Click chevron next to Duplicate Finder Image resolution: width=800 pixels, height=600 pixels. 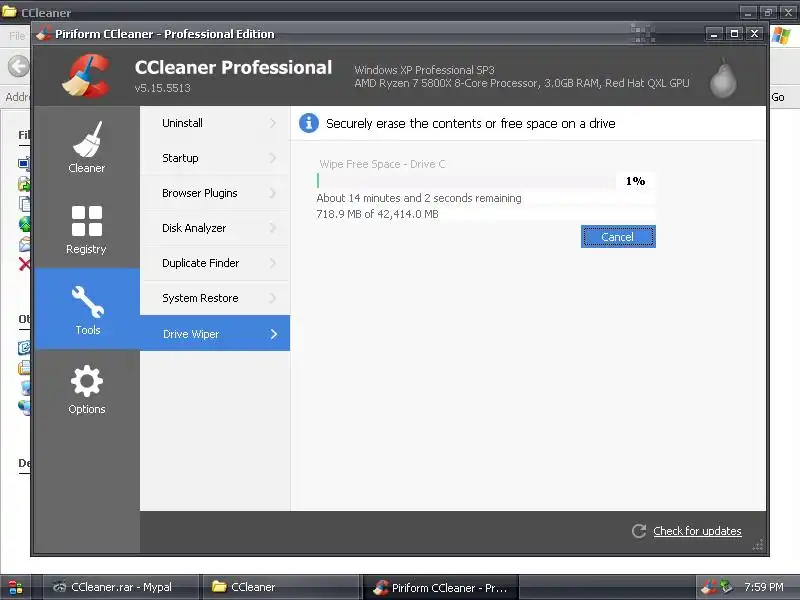coord(273,263)
